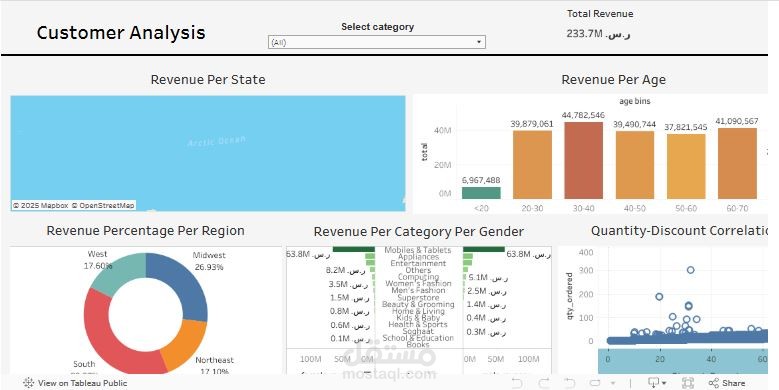779x390 pixels.
Task: Open the Select category dropdown
Action: [377, 42]
